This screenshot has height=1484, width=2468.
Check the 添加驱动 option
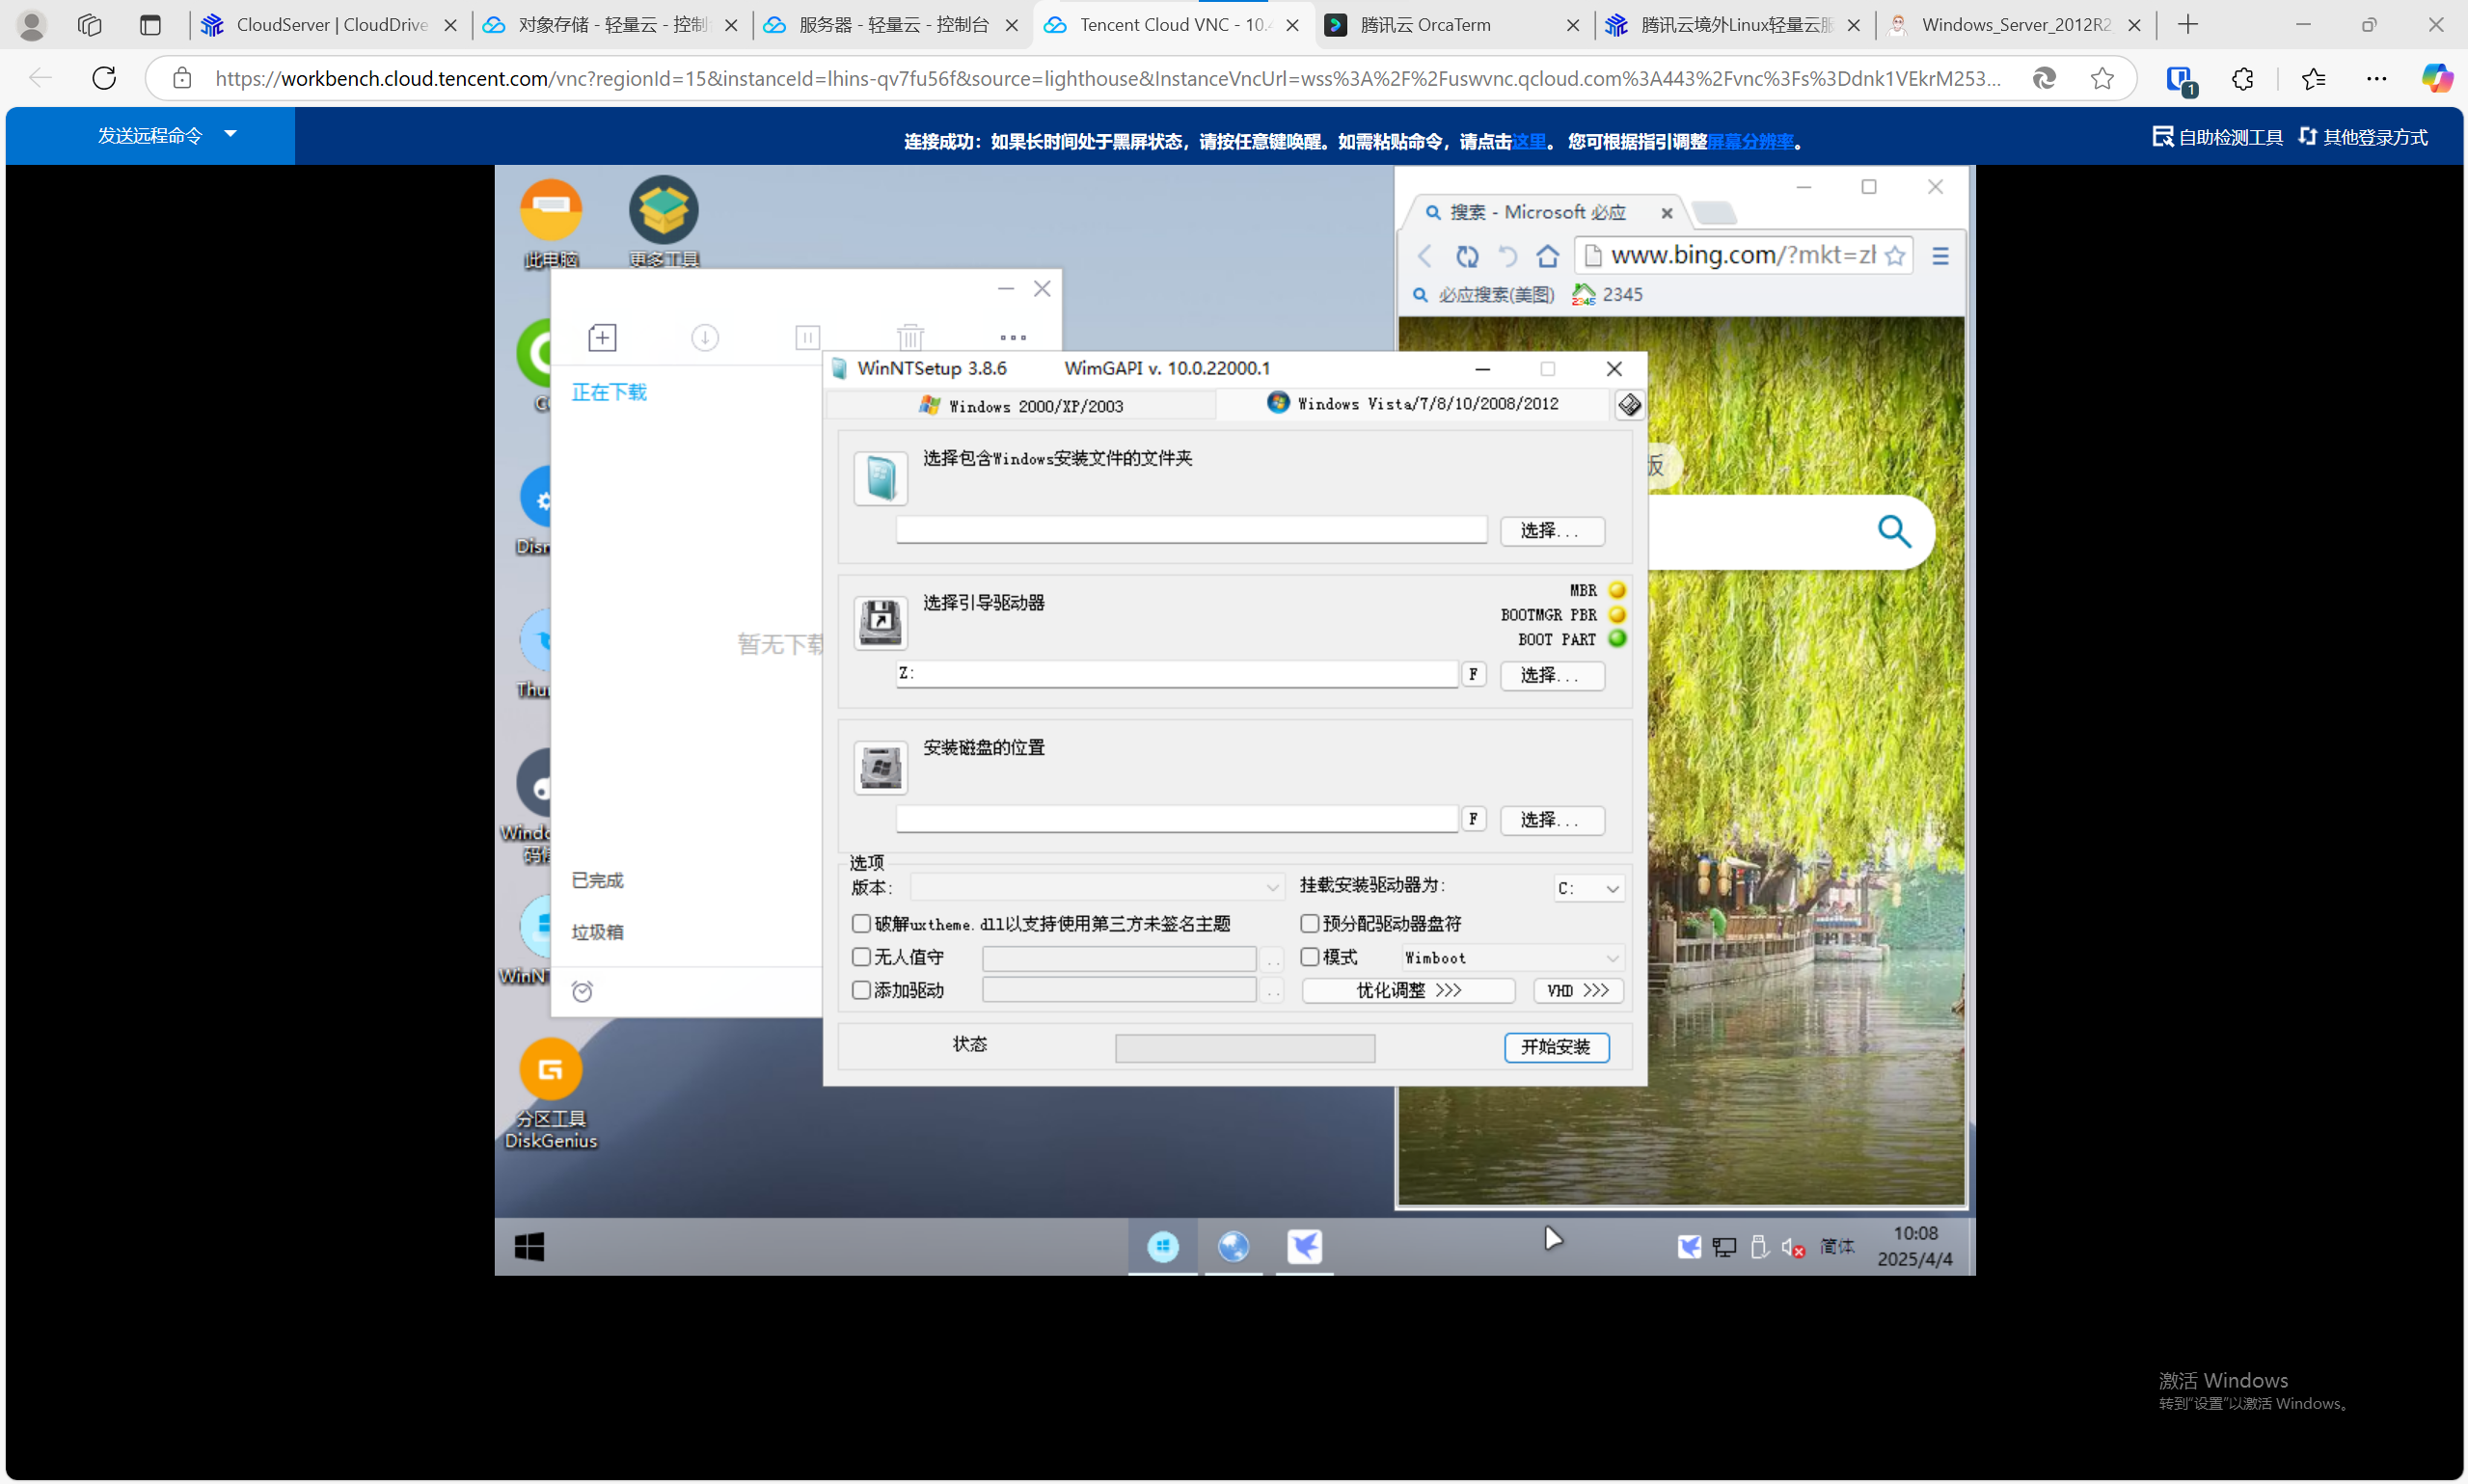pos(861,990)
